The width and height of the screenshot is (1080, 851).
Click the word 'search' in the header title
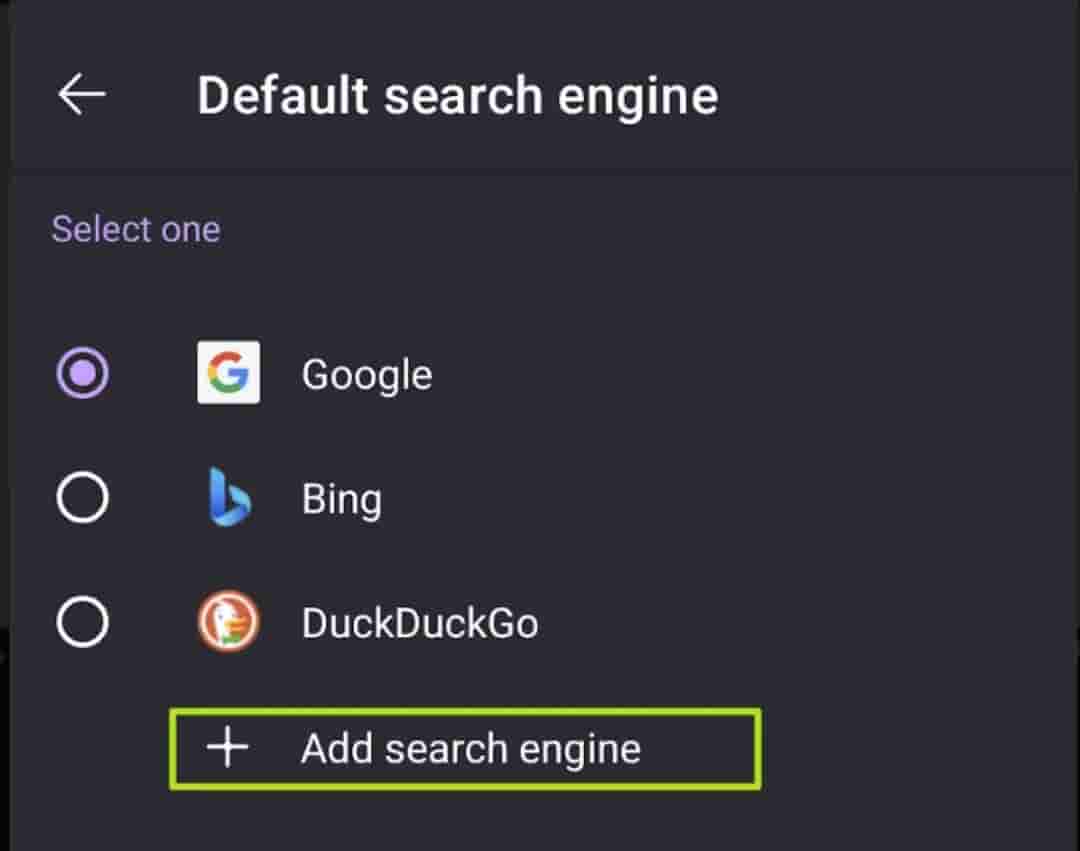coord(465,96)
